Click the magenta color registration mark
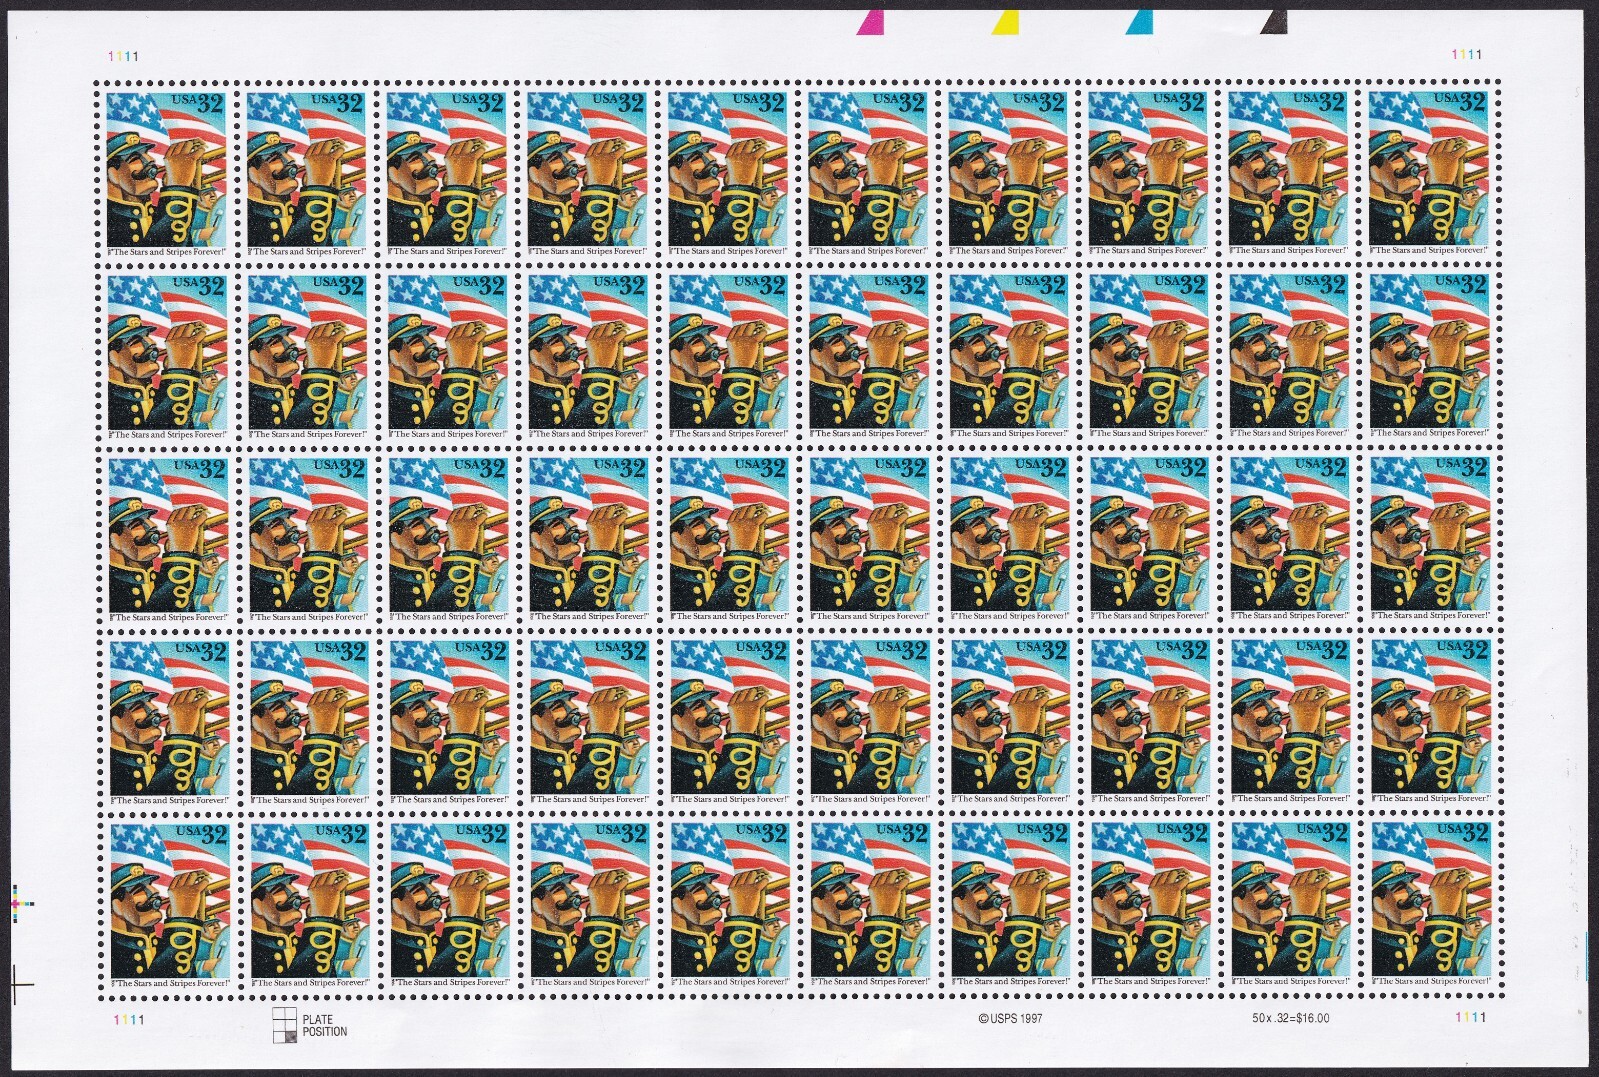Image resolution: width=1599 pixels, height=1077 pixels. pos(872,20)
